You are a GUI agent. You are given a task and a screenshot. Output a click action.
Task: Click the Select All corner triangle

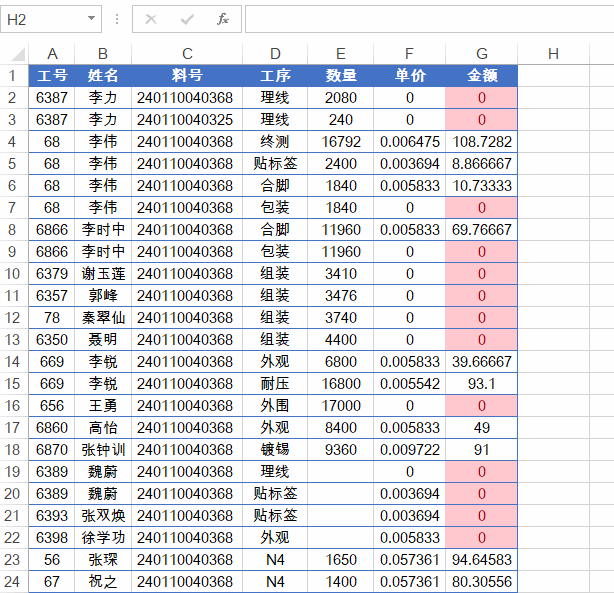(x=15, y=54)
